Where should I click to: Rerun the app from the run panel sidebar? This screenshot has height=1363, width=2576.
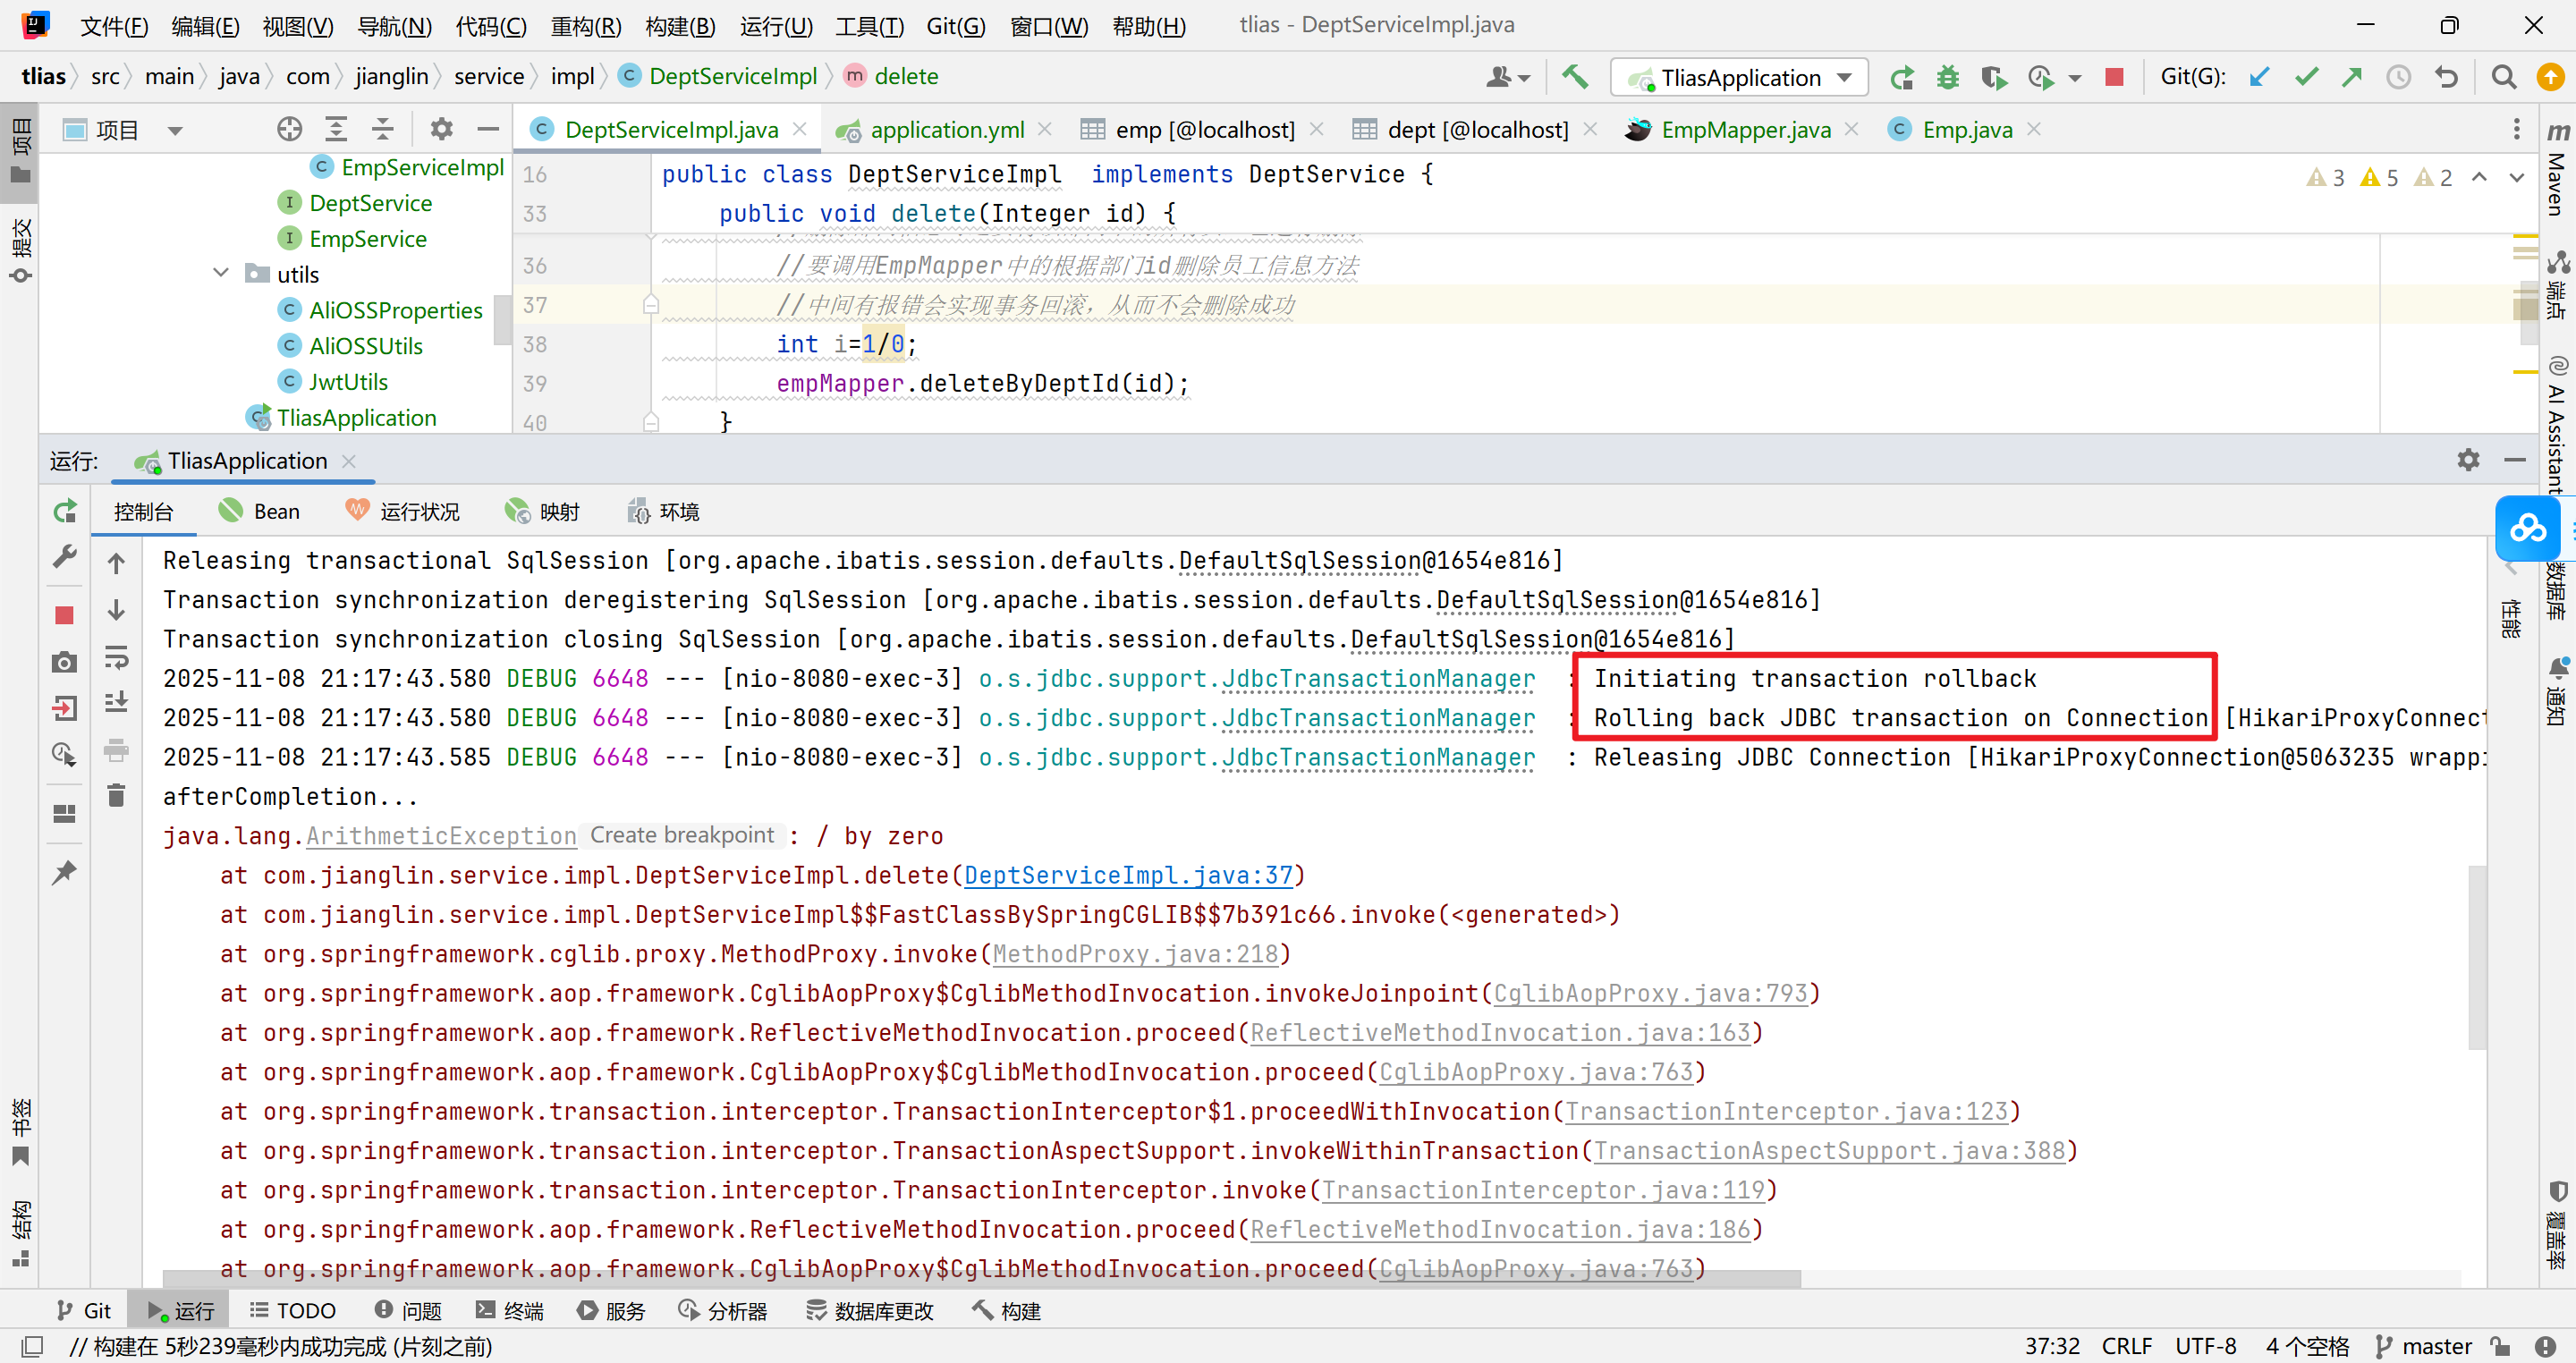point(65,511)
